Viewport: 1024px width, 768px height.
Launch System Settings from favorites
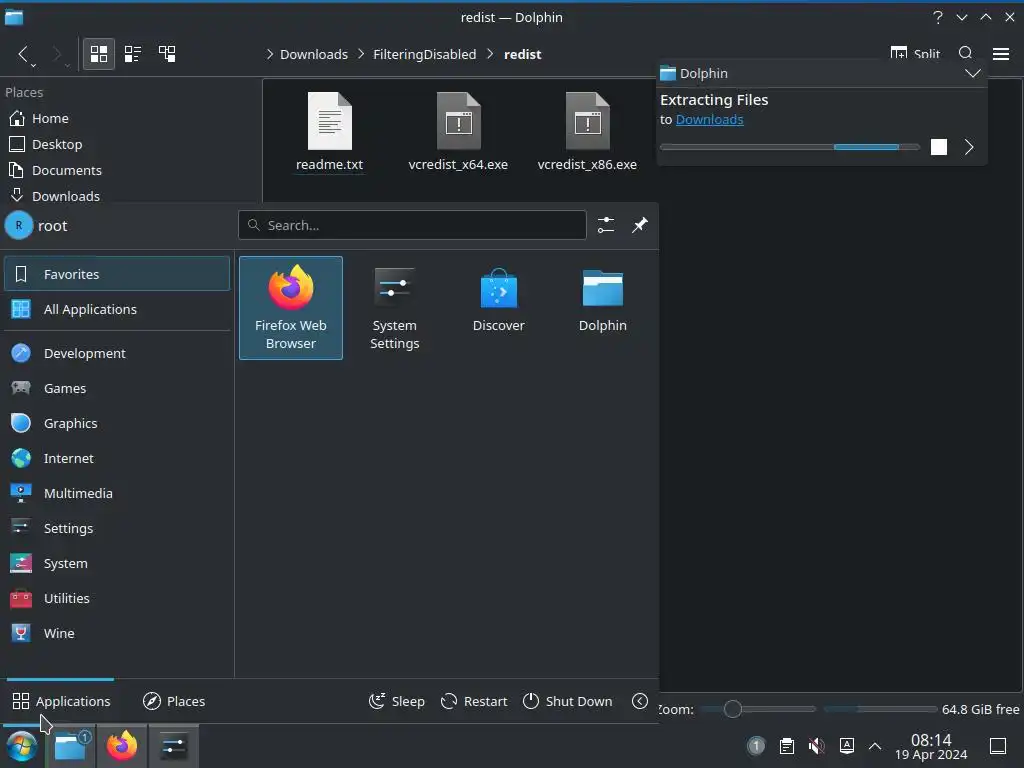[394, 308]
